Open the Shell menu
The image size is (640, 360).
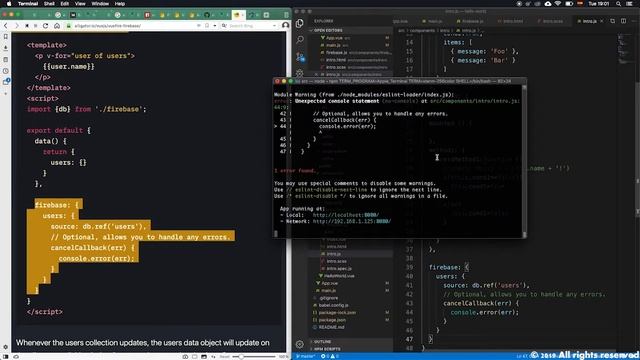[49, 4]
